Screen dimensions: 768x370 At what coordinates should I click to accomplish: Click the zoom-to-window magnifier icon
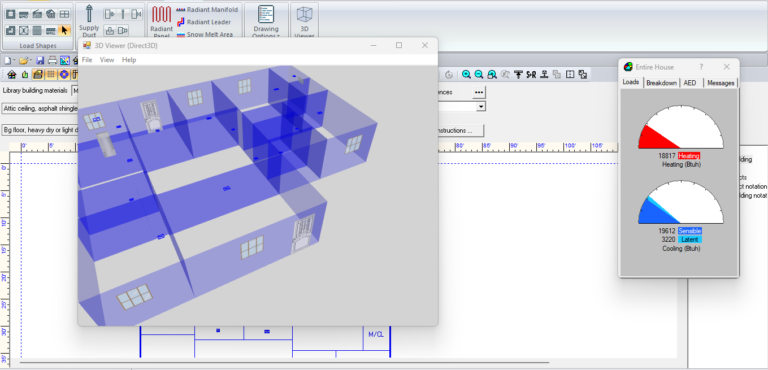(x=492, y=74)
